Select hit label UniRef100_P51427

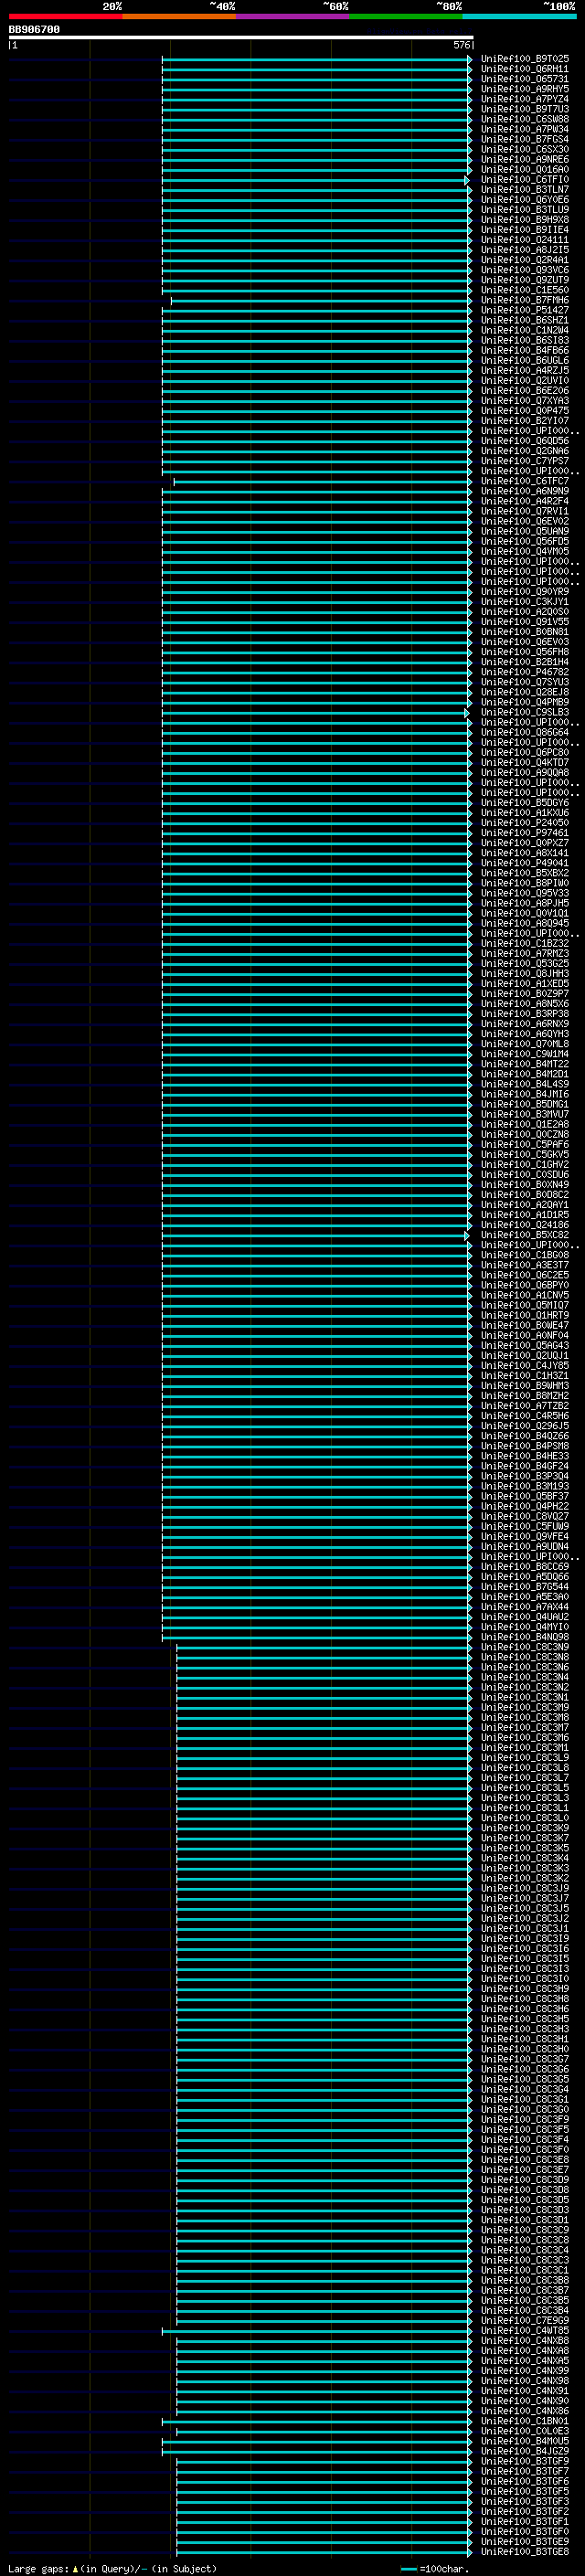click(524, 310)
